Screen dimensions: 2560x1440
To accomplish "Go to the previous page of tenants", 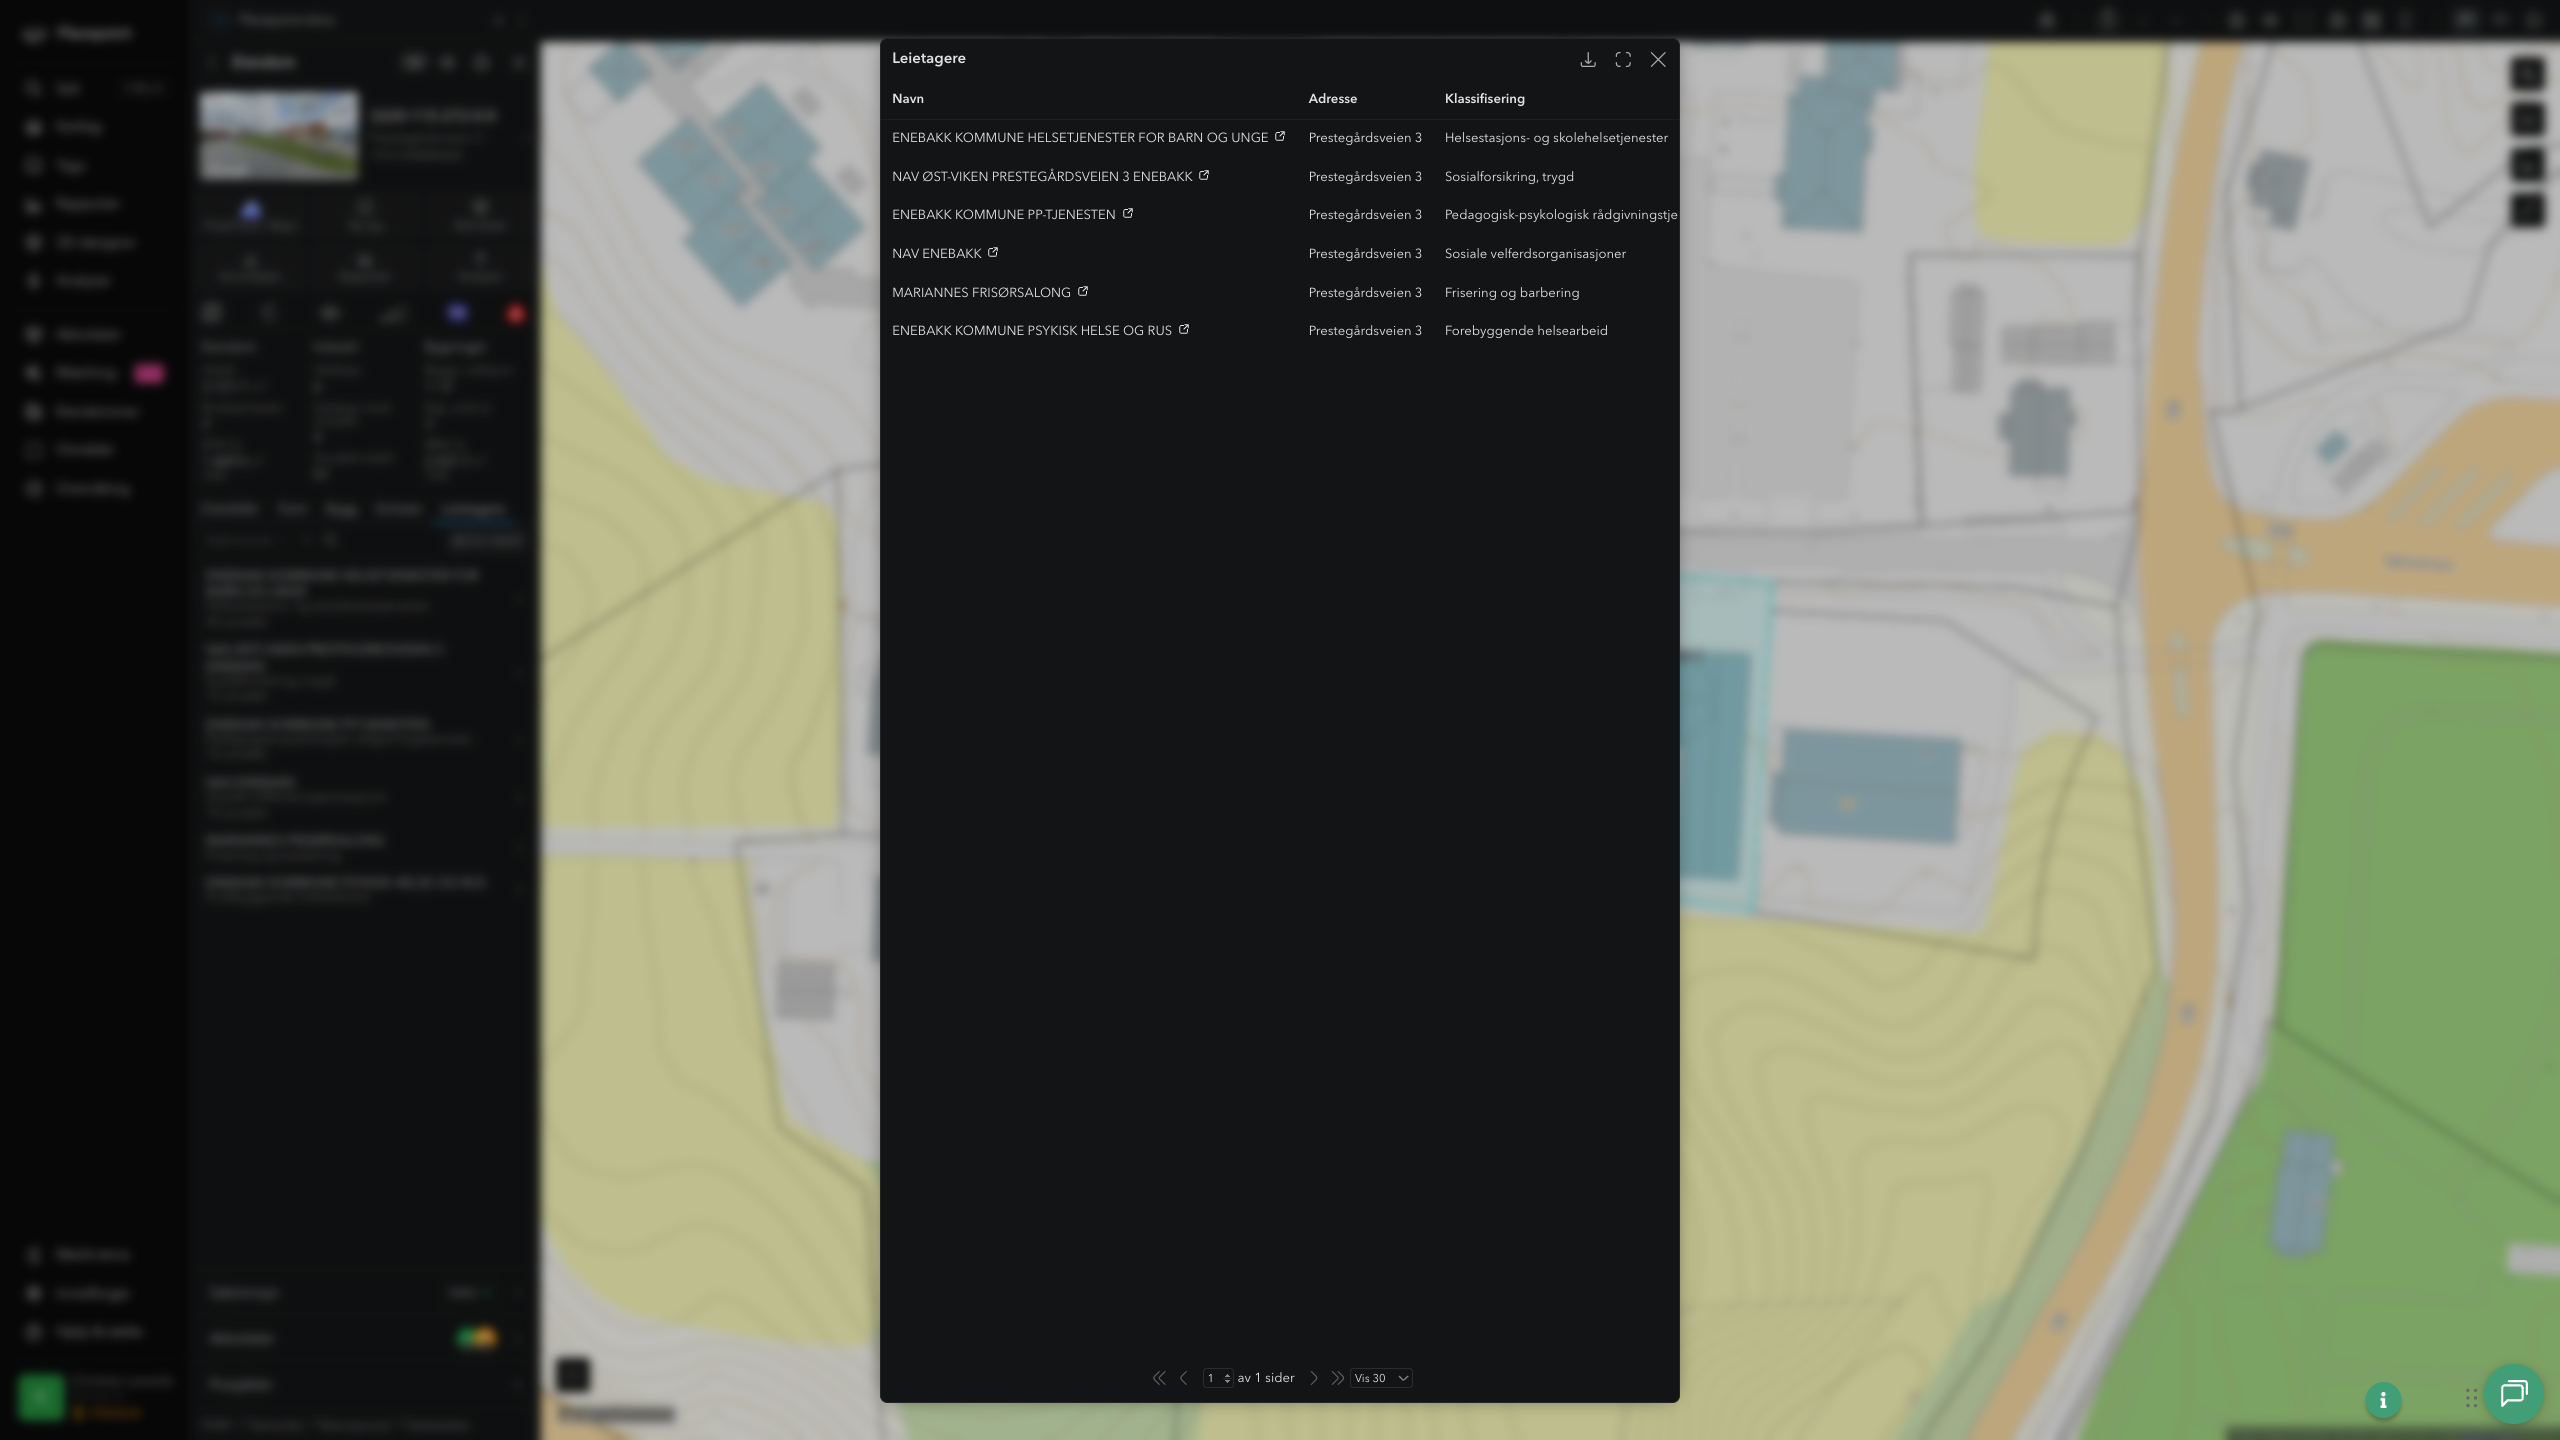I will 1184,1378.
